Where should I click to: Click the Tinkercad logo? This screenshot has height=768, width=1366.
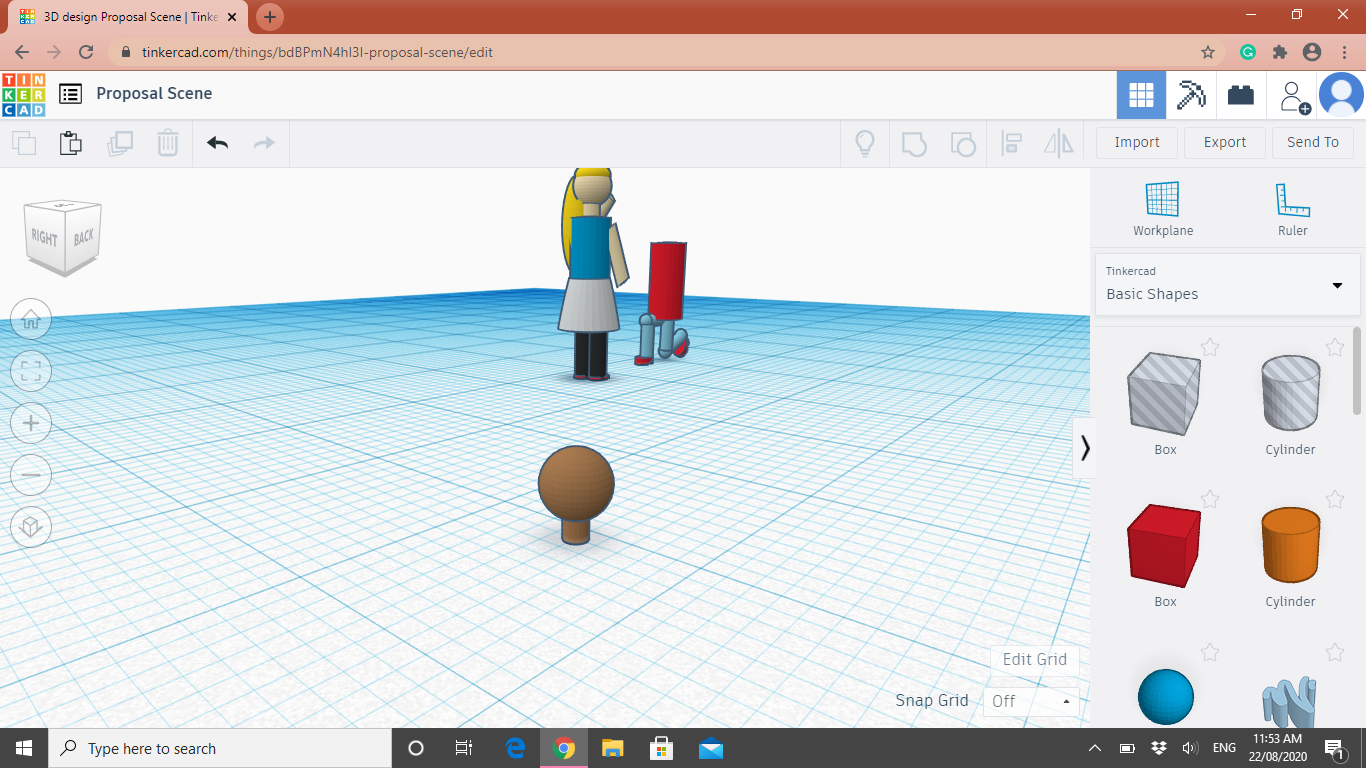click(x=23, y=94)
